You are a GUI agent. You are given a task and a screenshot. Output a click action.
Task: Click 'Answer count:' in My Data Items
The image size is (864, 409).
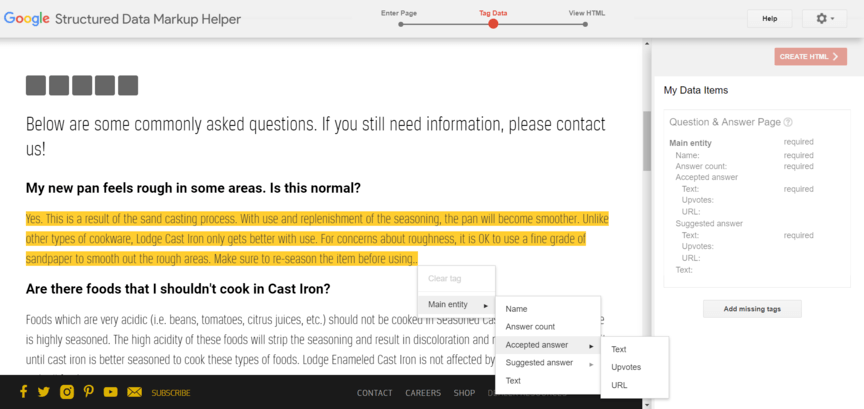click(701, 166)
